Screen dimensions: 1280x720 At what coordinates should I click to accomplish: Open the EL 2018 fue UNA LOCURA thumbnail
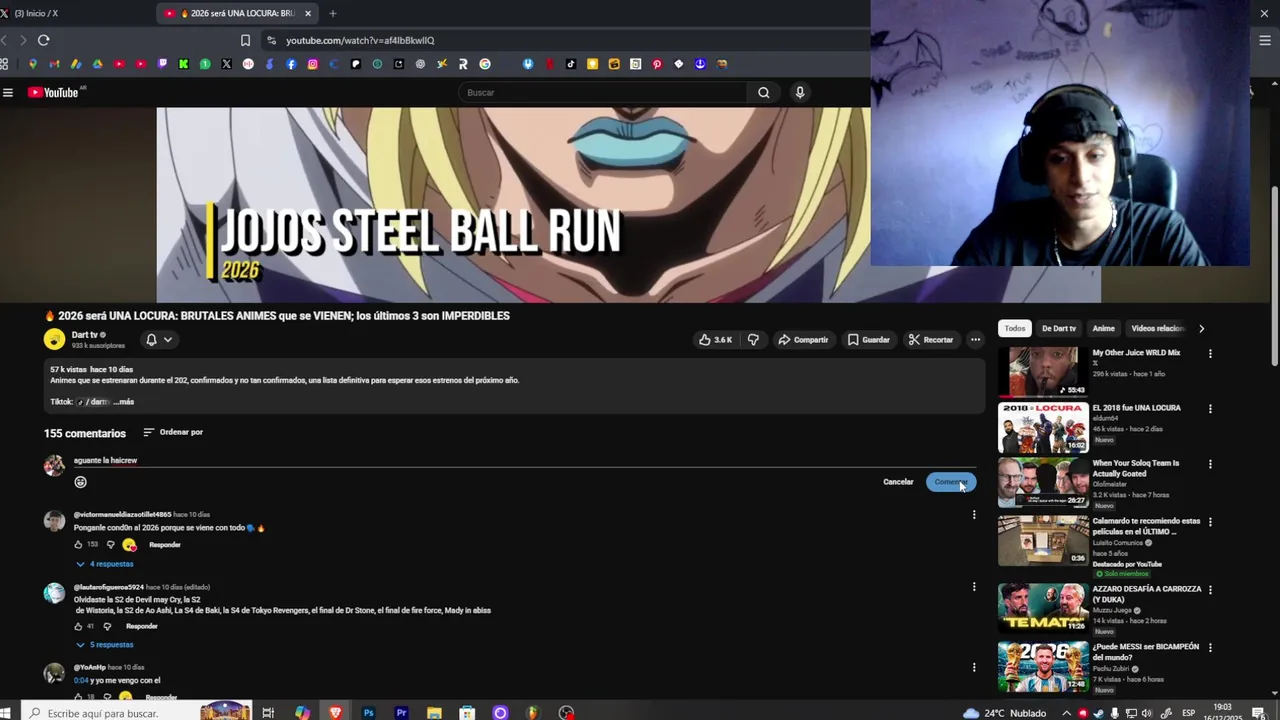click(1043, 428)
